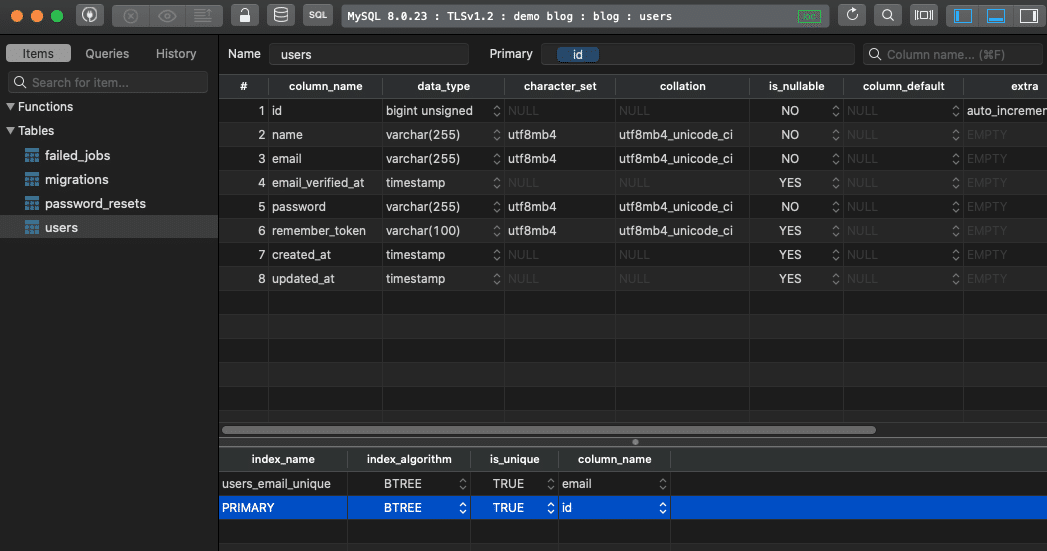The image size is (1047, 551).
Task: Open data_type dropdown for id column
Action: coord(496,111)
